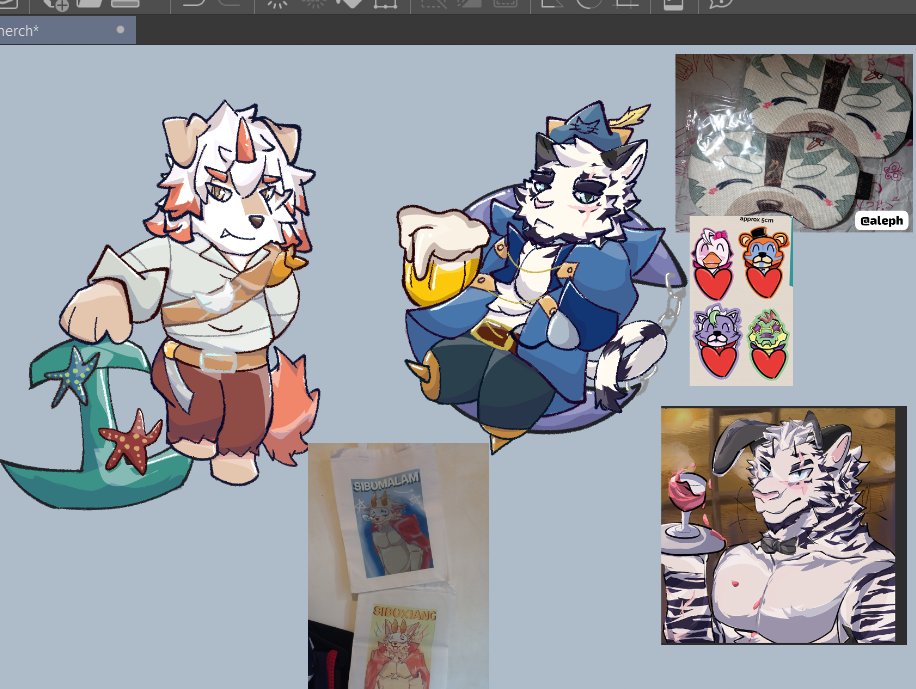Click the Undo arrow icon
This screenshot has width=916, height=689.
click(x=194, y=3)
